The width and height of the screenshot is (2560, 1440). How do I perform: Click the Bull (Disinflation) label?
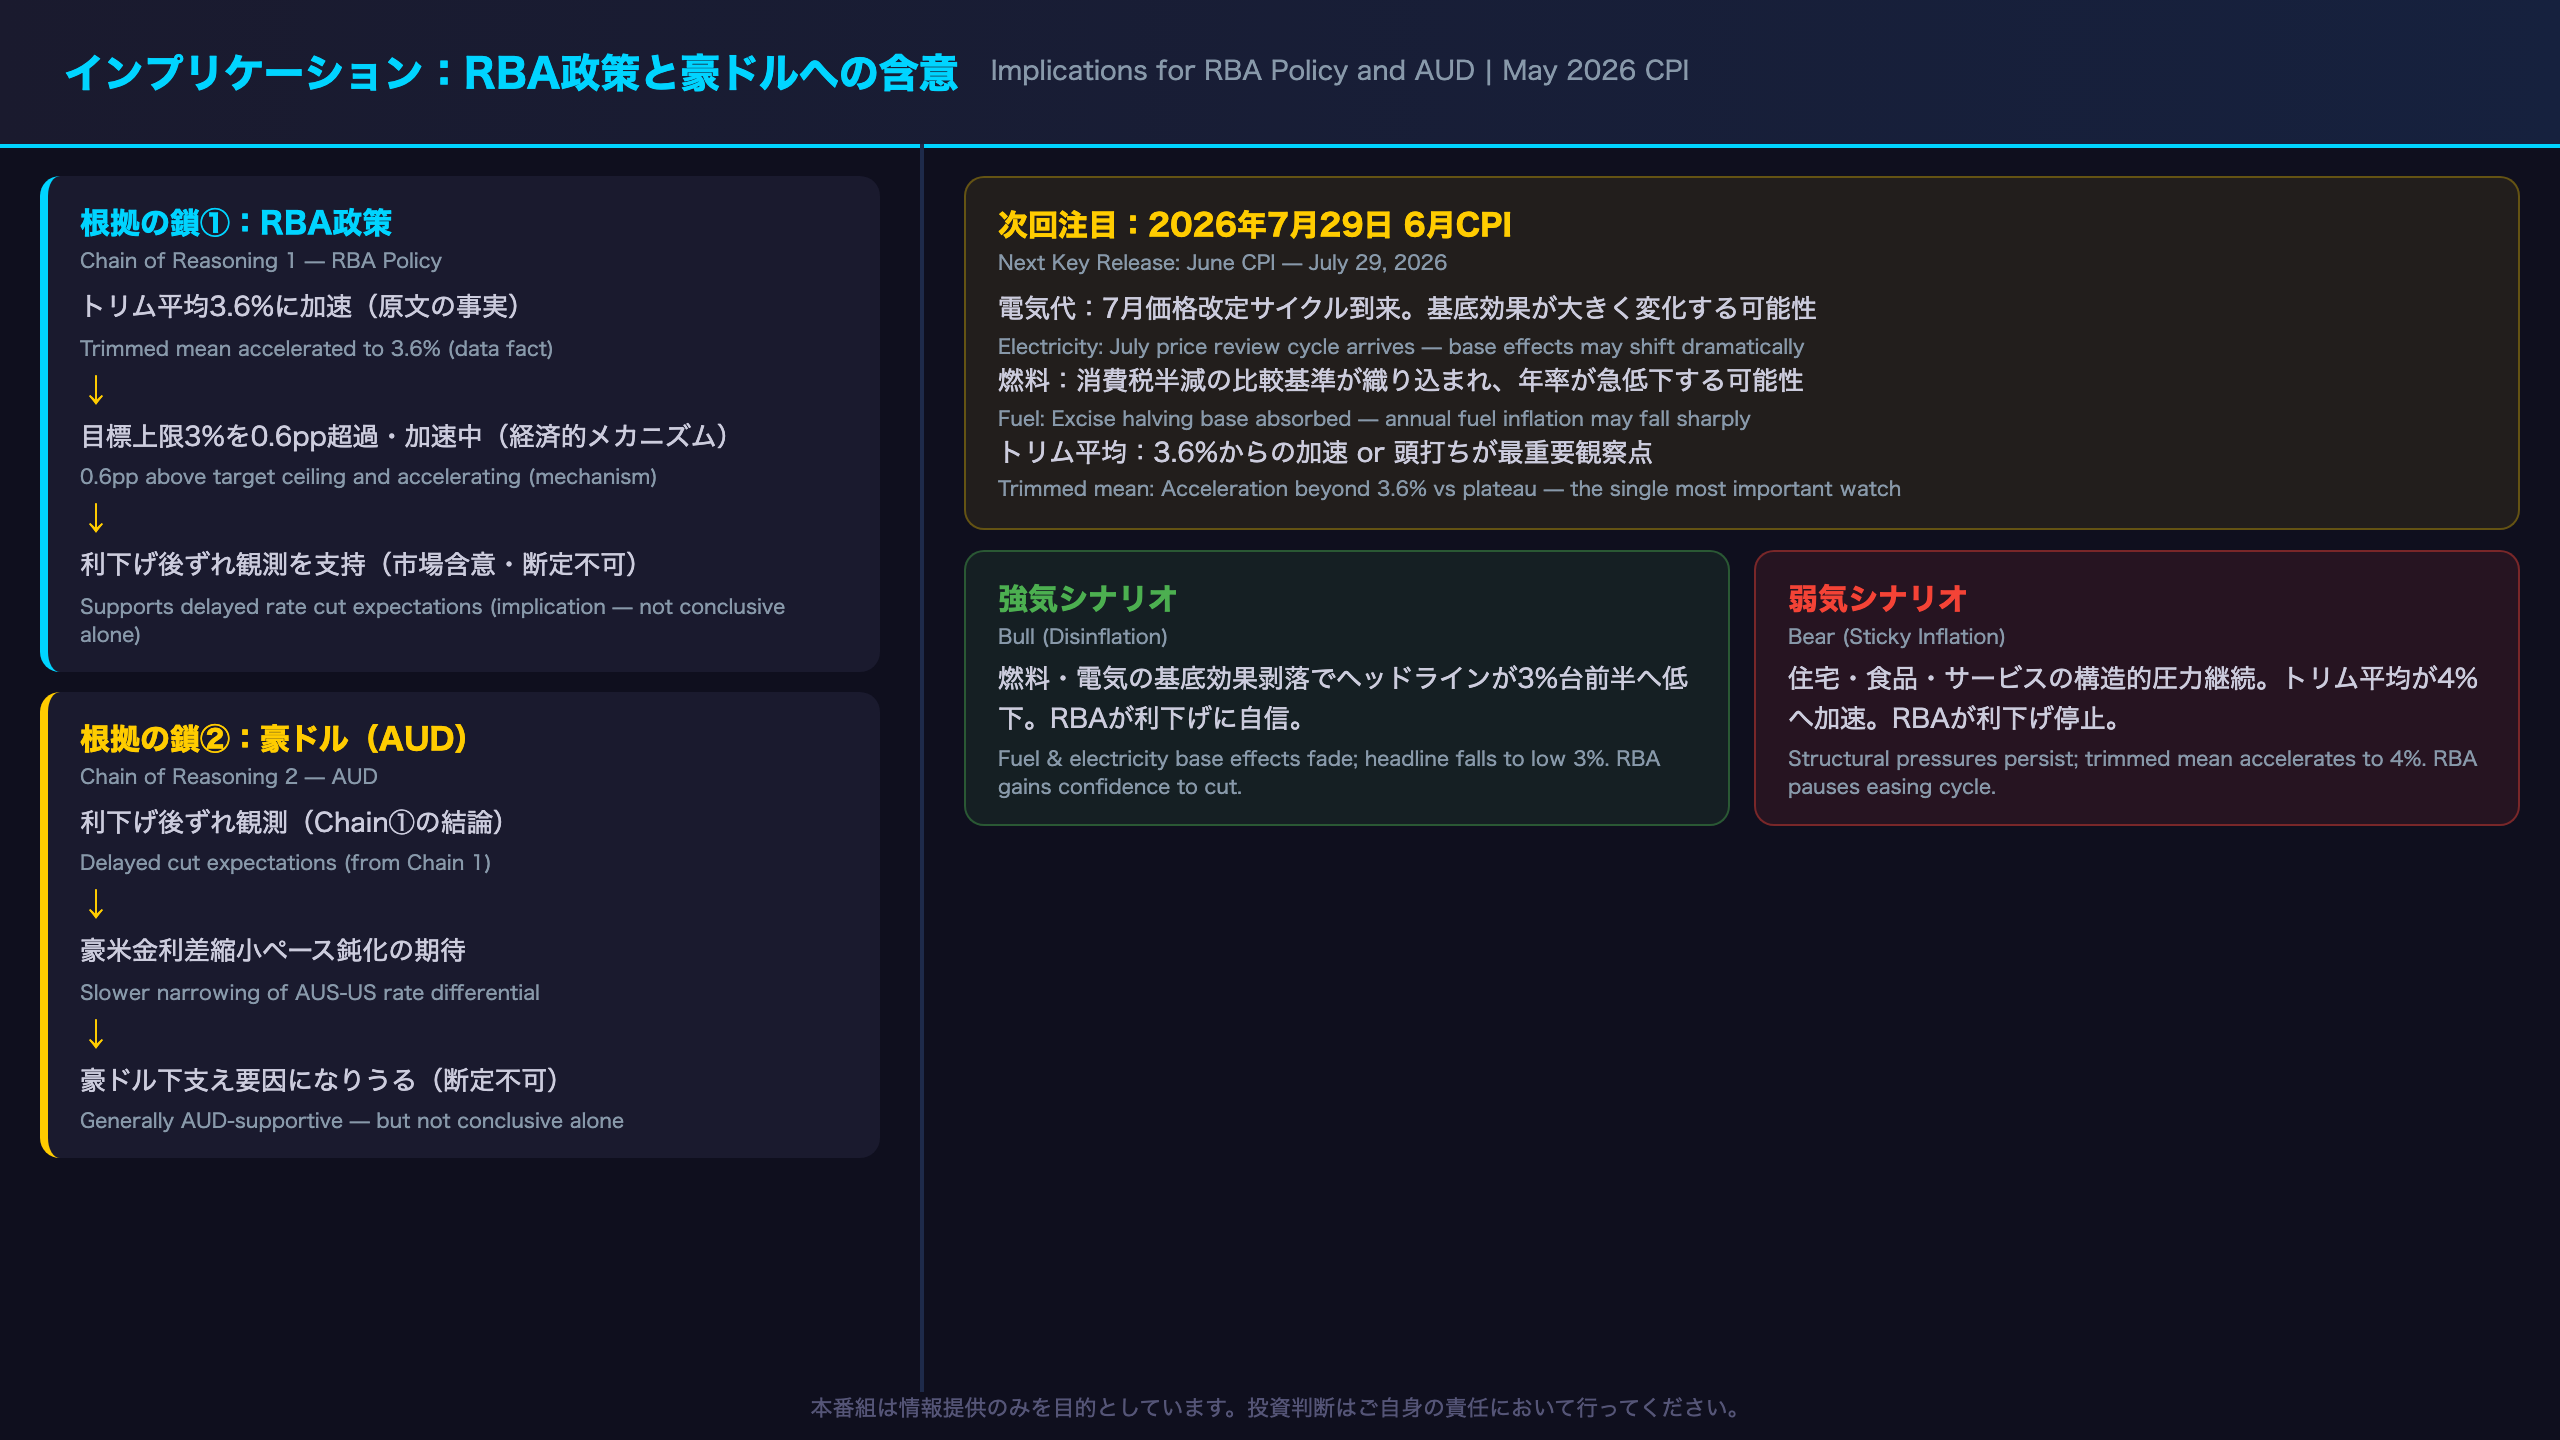(x=1082, y=636)
